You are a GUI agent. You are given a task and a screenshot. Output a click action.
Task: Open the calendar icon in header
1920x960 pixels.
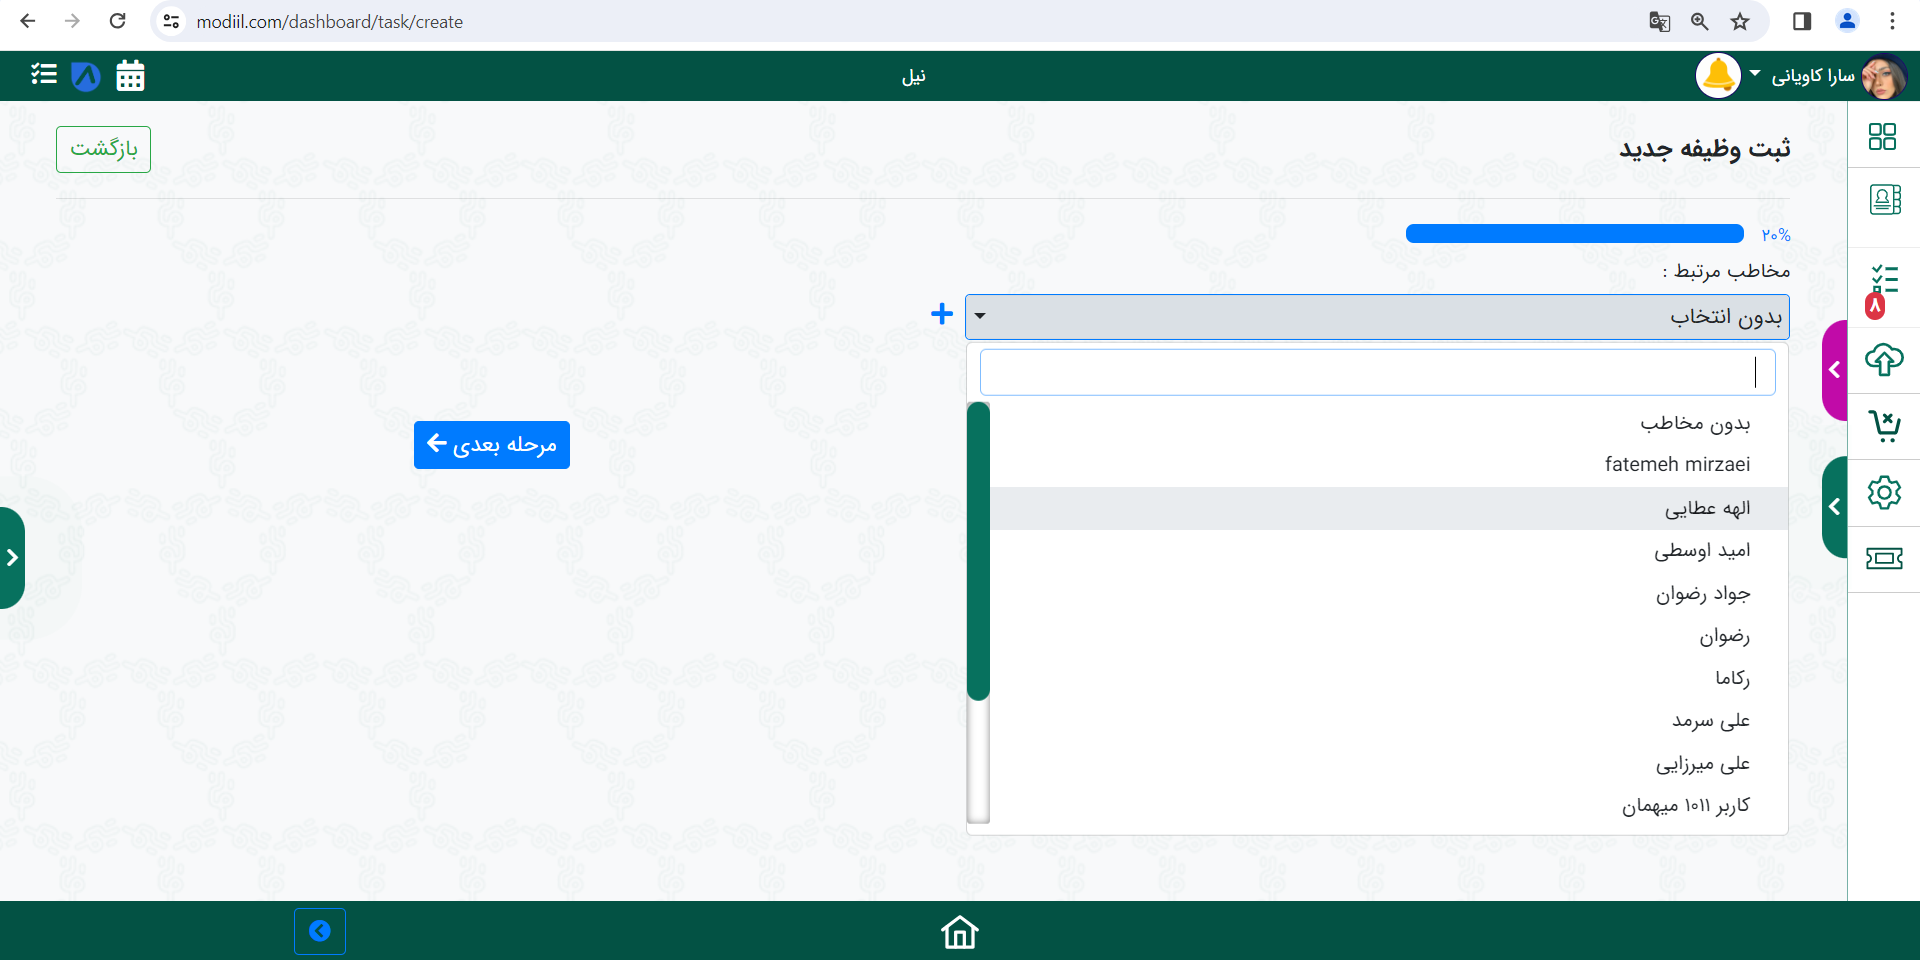[130, 76]
